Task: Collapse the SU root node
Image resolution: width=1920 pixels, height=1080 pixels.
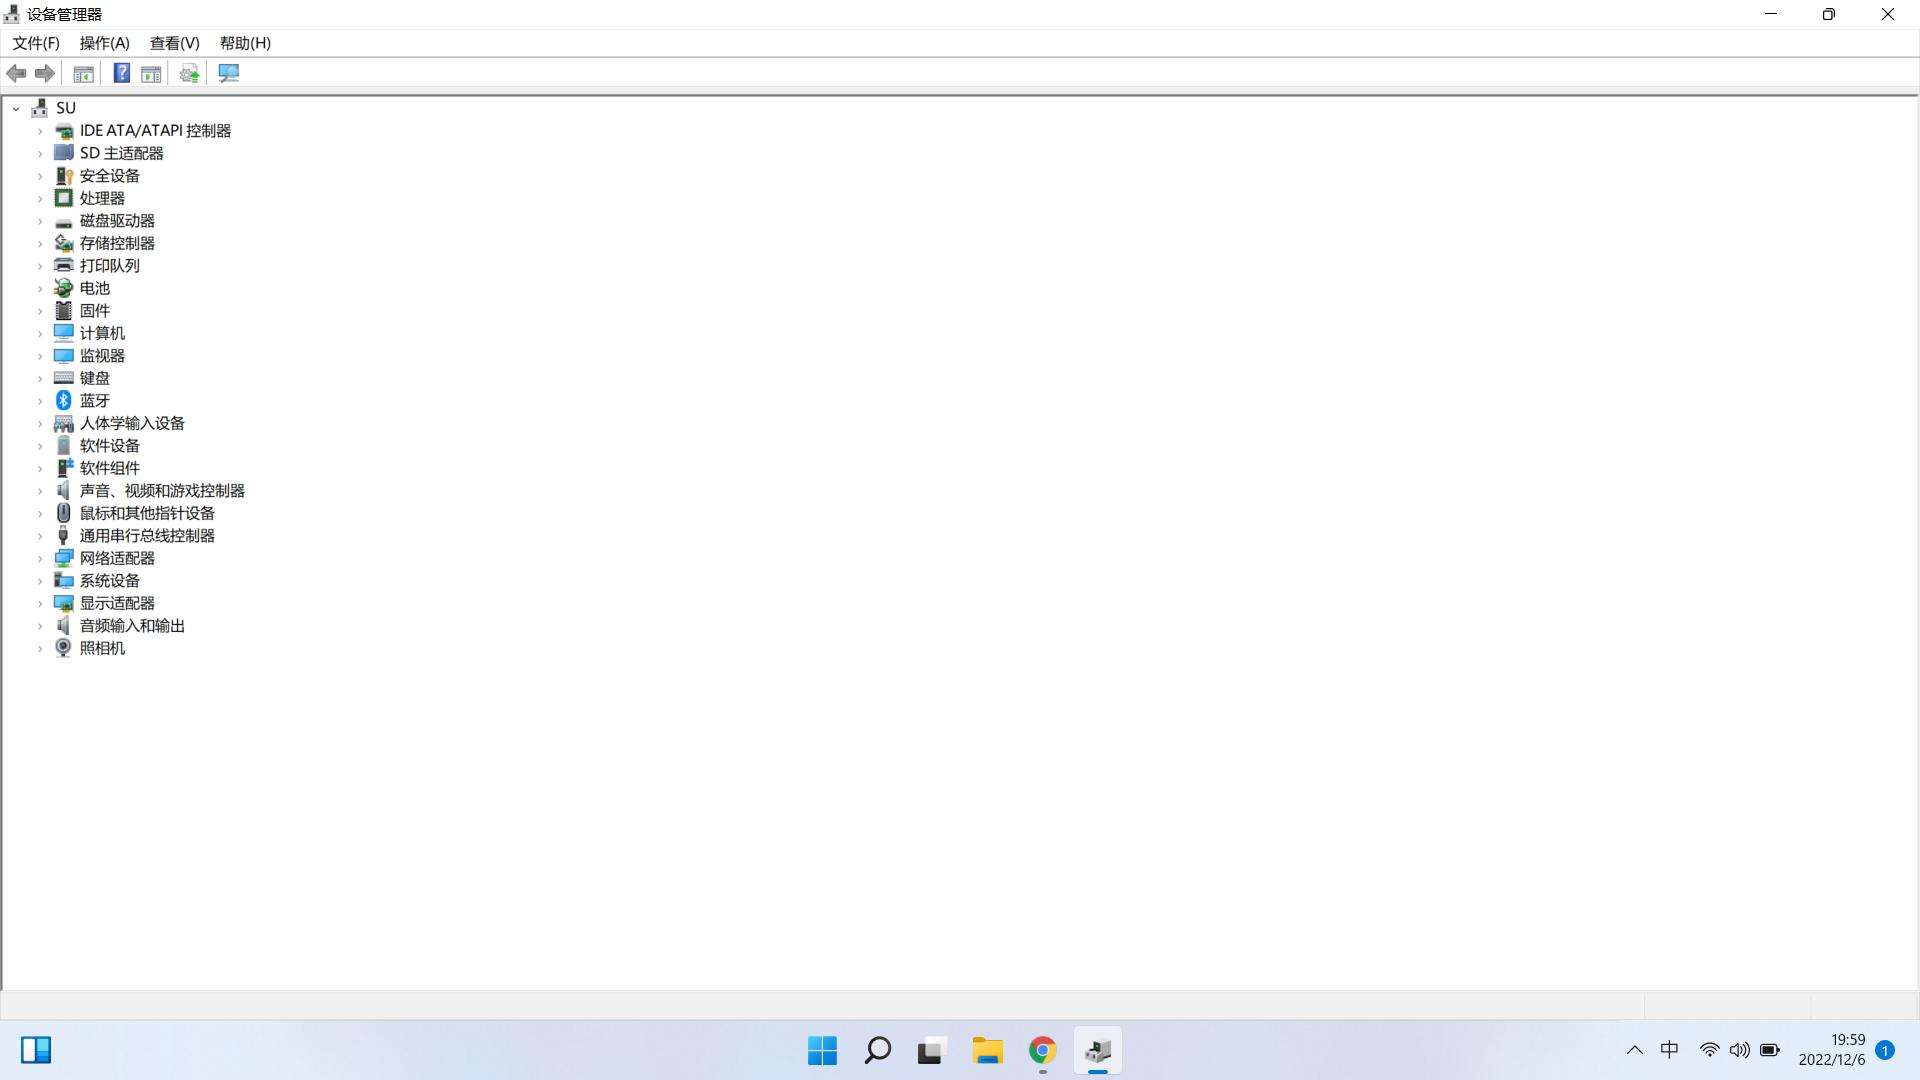Action: 16,108
